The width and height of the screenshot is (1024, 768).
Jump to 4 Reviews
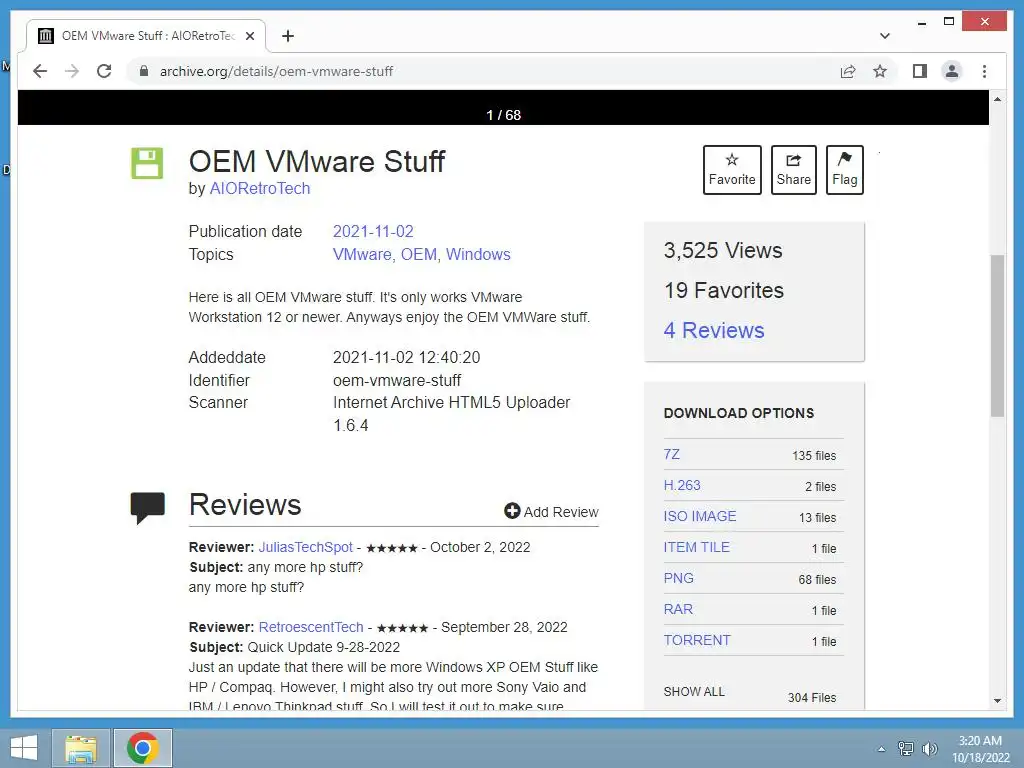click(714, 330)
